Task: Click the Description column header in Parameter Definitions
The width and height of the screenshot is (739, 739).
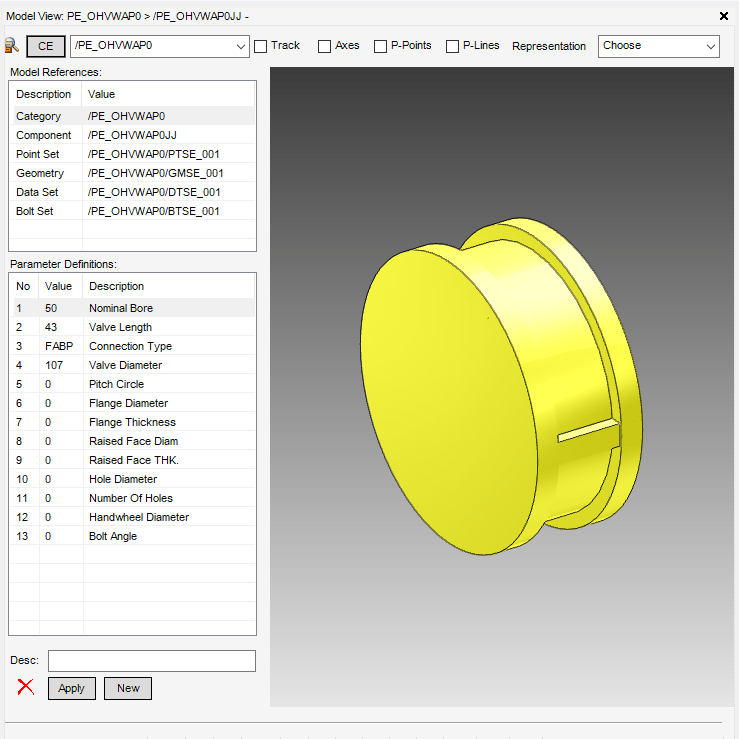Action: coord(117,286)
